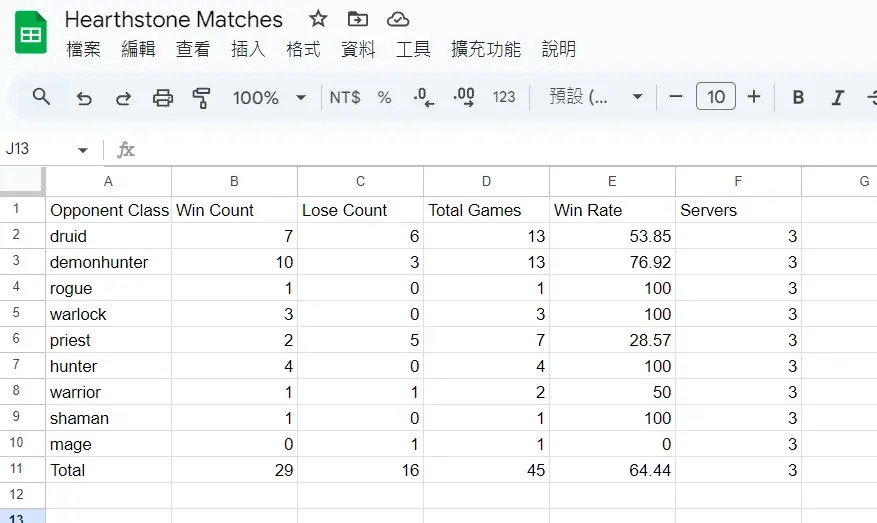Open the move-to-folder icon
Image resolution: width=877 pixels, height=523 pixels.
point(357,20)
